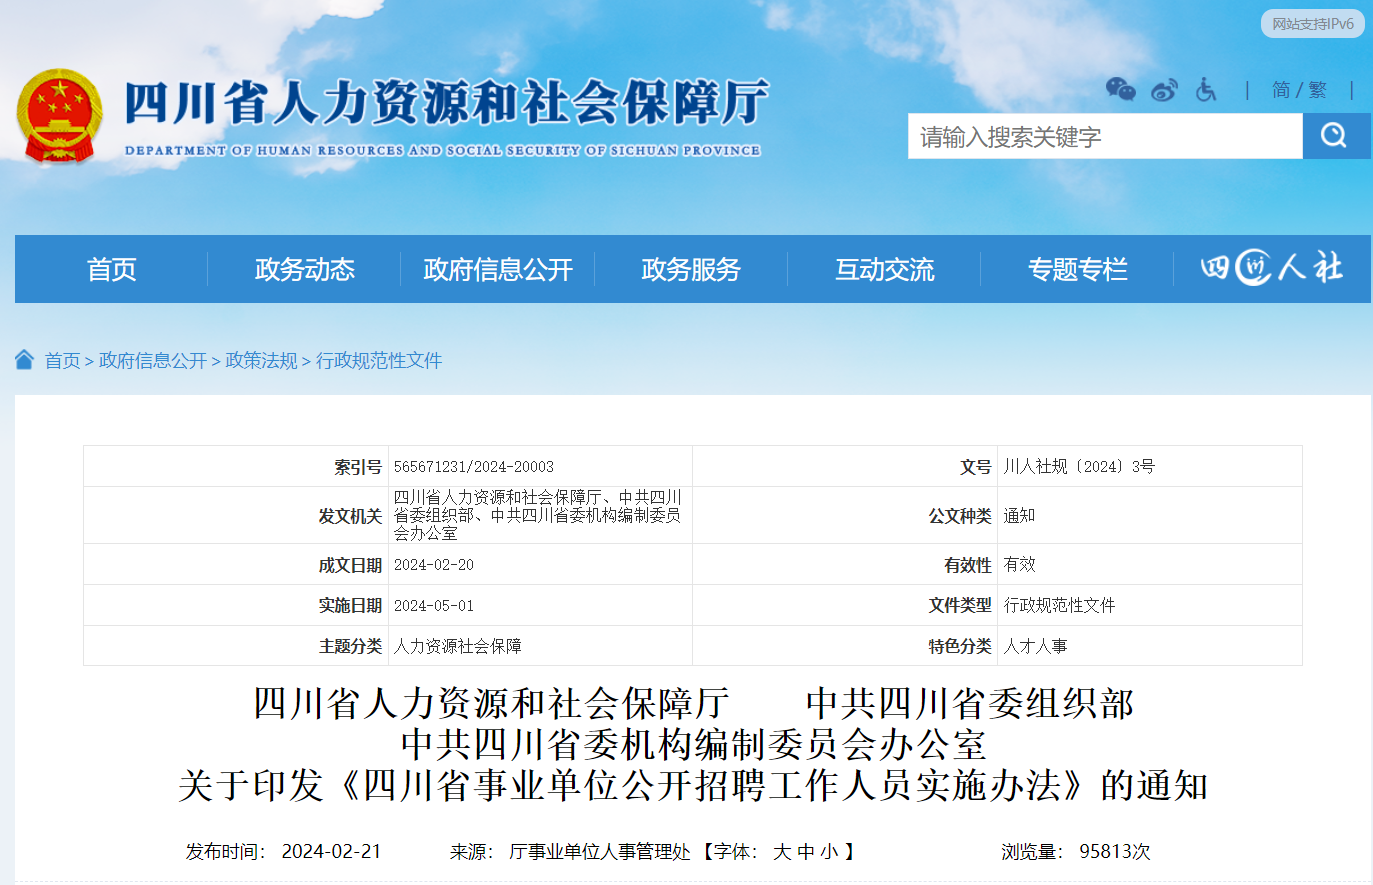This screenshot has width=1373, height=885.
Task: Click the 成文日期 label cell
Action: 236,565
